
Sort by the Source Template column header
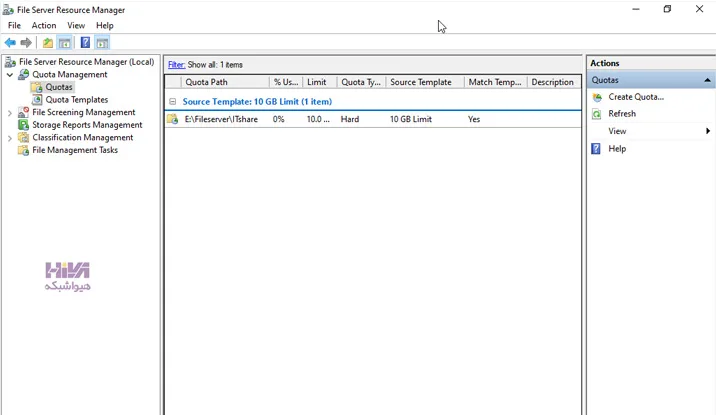point(425,82)
